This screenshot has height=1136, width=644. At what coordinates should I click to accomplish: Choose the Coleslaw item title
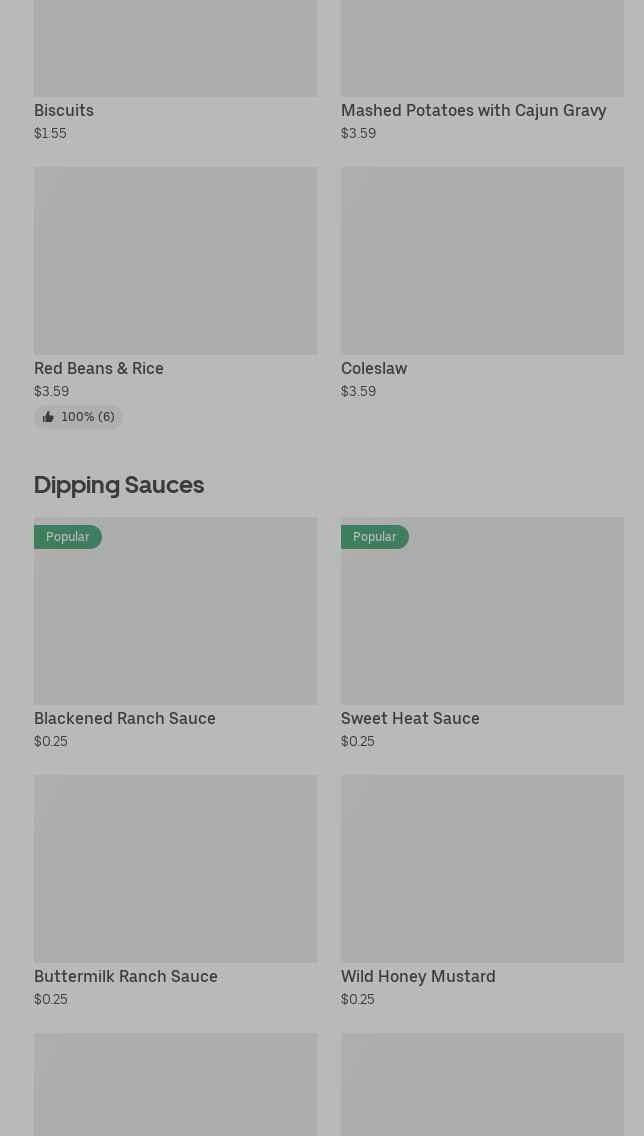pos(374,368)
